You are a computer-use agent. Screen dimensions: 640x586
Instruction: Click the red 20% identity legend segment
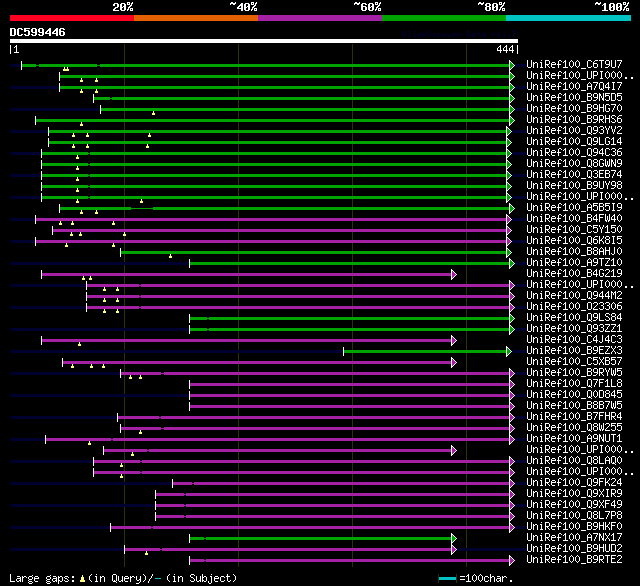(x=72, y=18)
